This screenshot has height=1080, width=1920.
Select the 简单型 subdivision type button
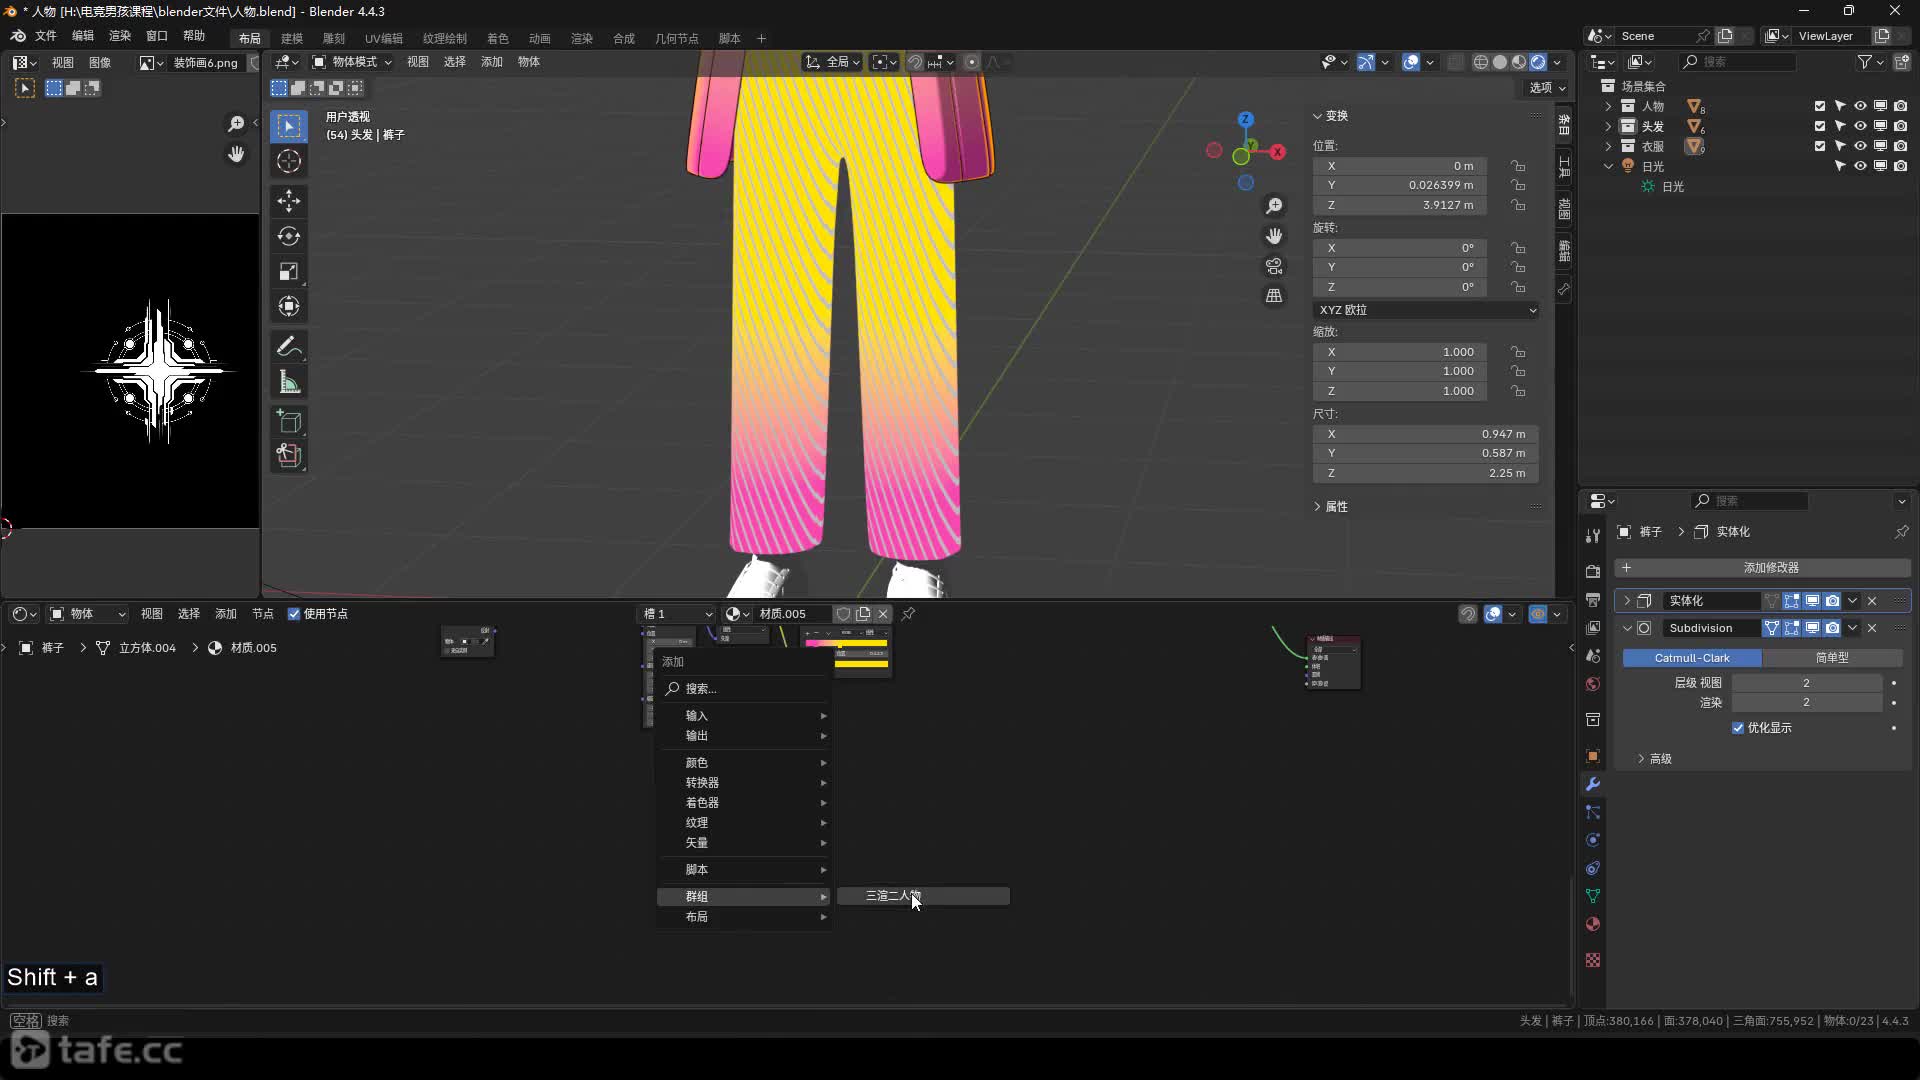coord(1832,658)
